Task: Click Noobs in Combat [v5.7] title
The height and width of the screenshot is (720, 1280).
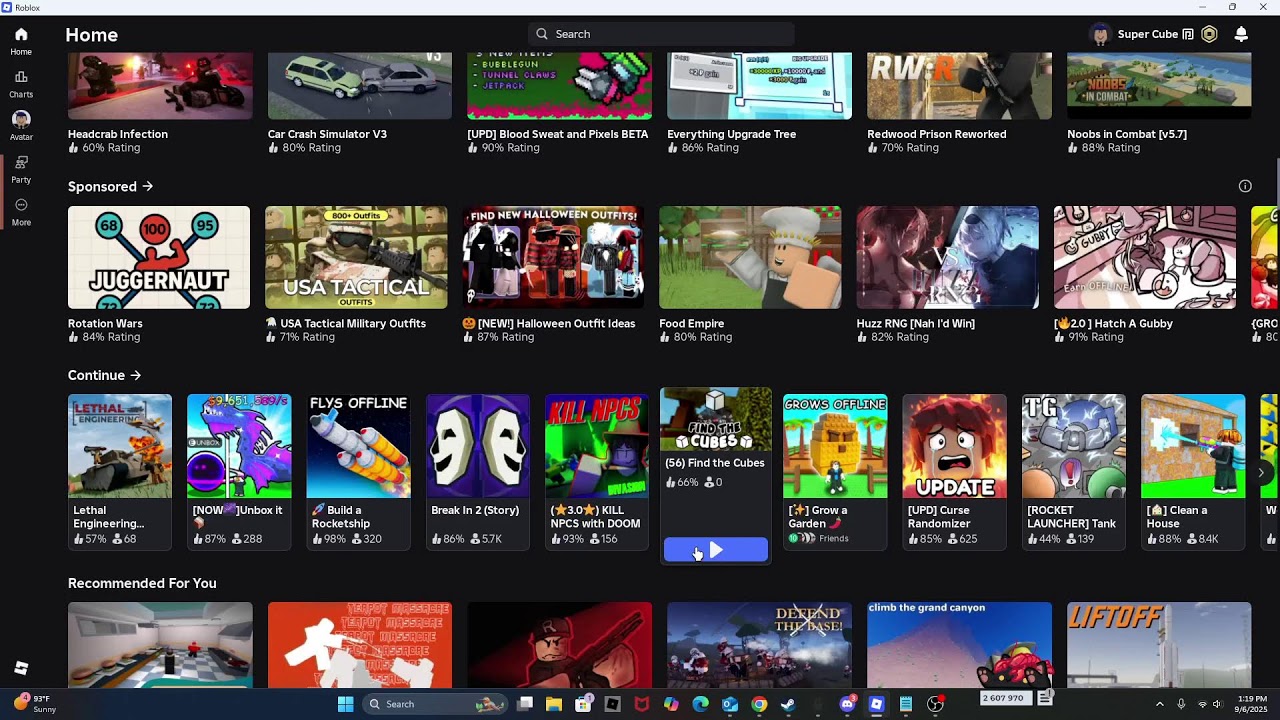Action: tap(1127, 134)
